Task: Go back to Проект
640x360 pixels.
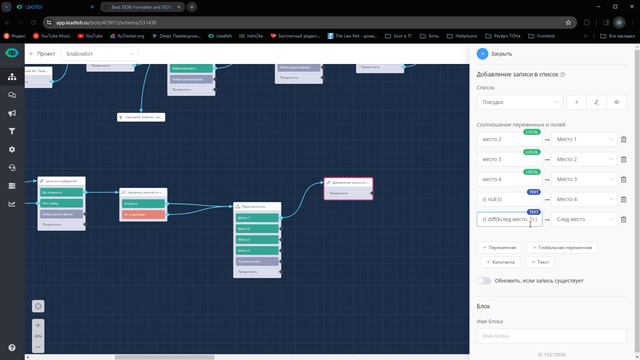Action: pyautogui.click(x=42, y=54)
